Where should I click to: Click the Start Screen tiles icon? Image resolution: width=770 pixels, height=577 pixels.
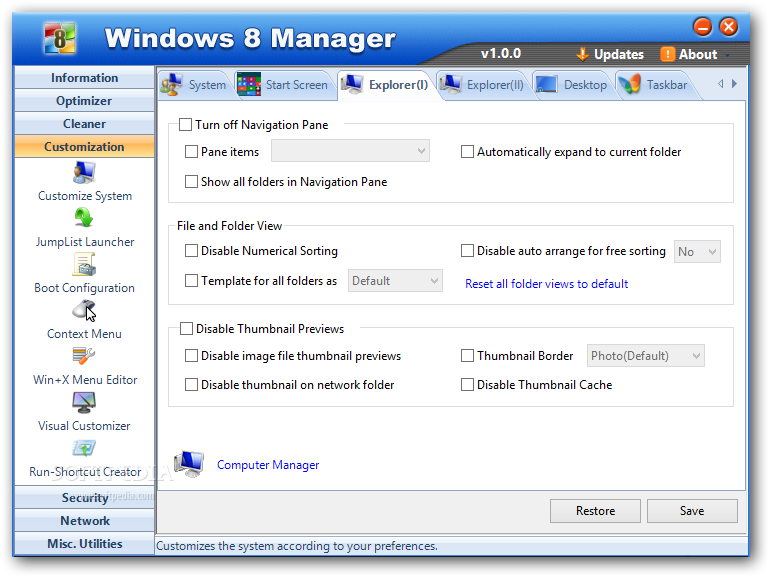pyautogui.click(x=249, y=84)
